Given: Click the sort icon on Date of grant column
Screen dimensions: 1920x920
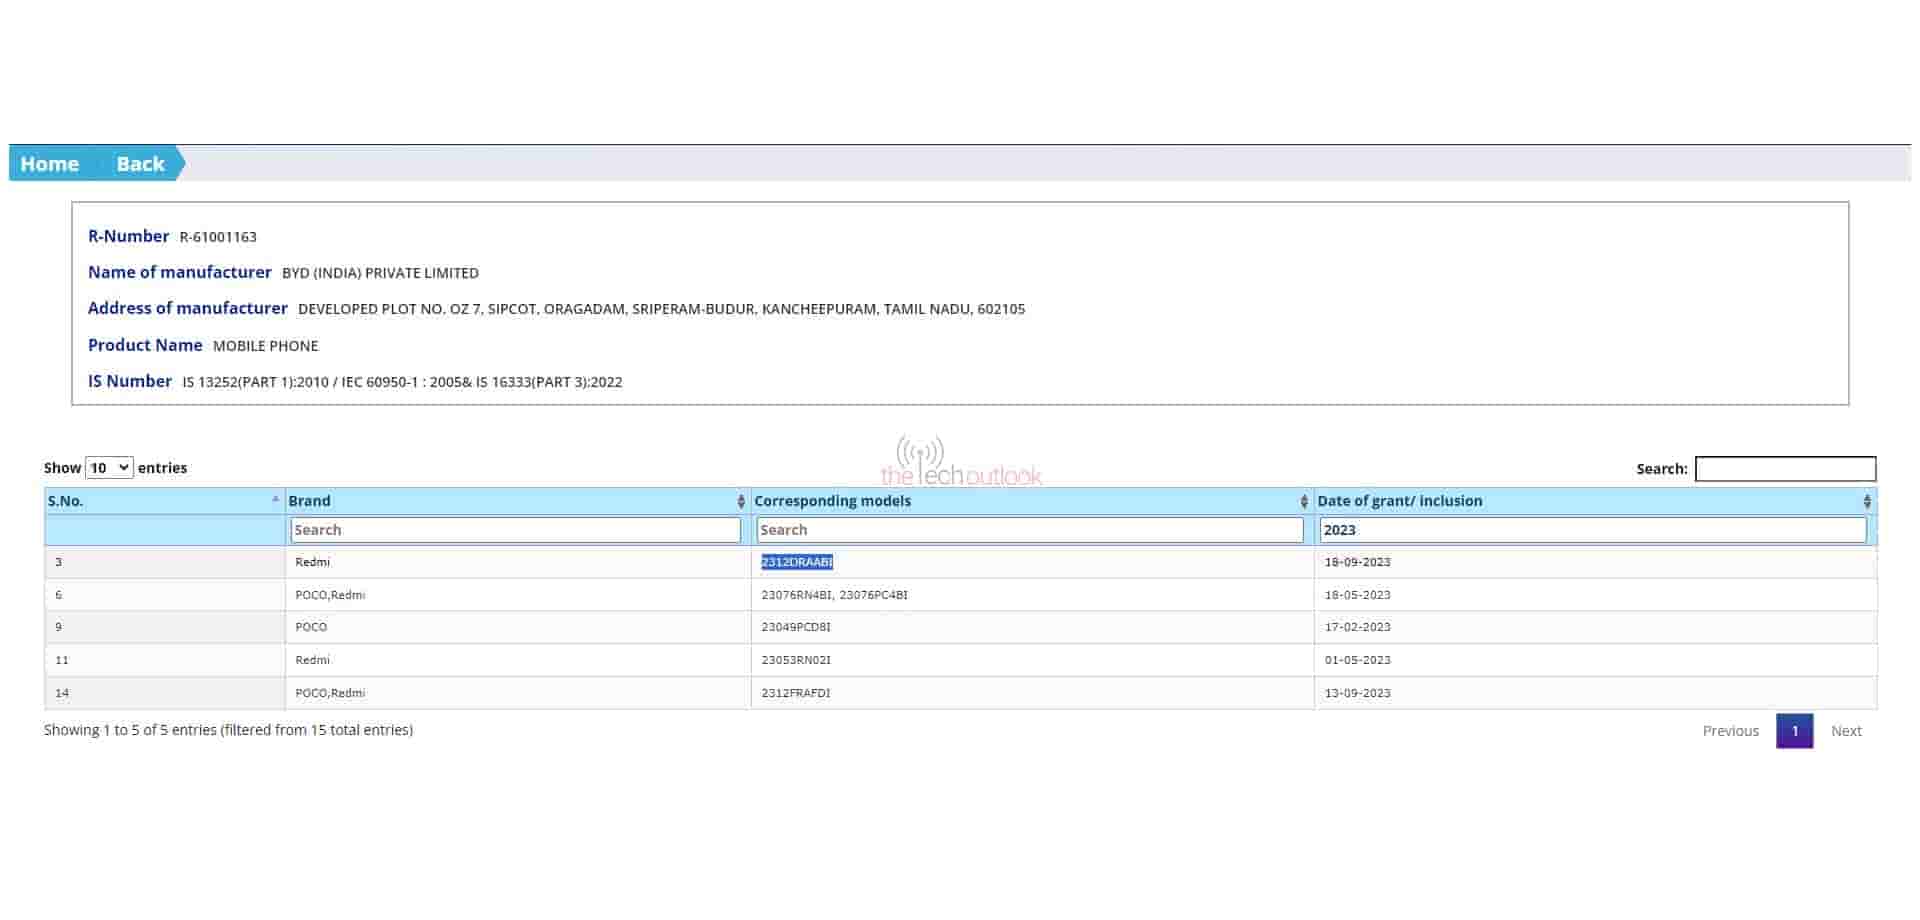Looking at the screenshot, I should tap(1869, 500).
